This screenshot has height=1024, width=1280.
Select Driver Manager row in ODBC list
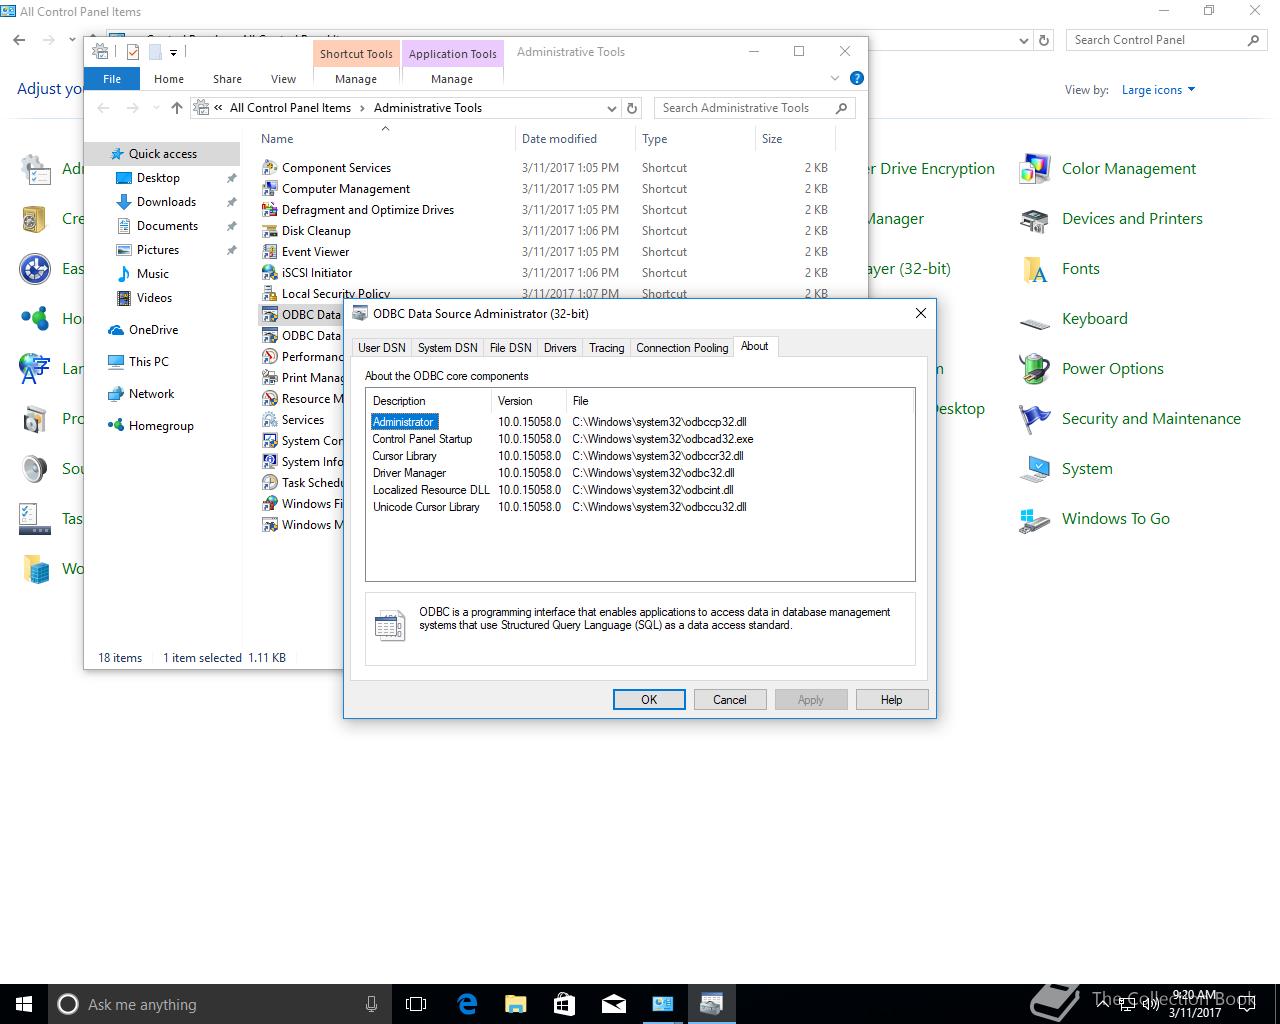pyautogui.click(x=640, y=473)
